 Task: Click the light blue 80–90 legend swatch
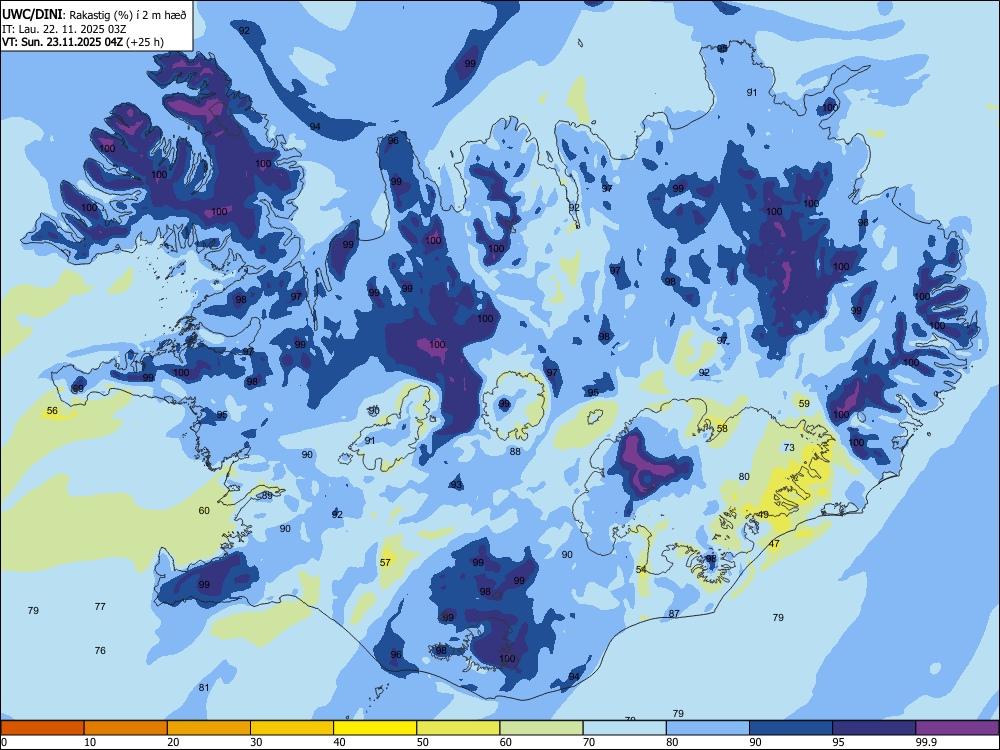coord(708,728)
